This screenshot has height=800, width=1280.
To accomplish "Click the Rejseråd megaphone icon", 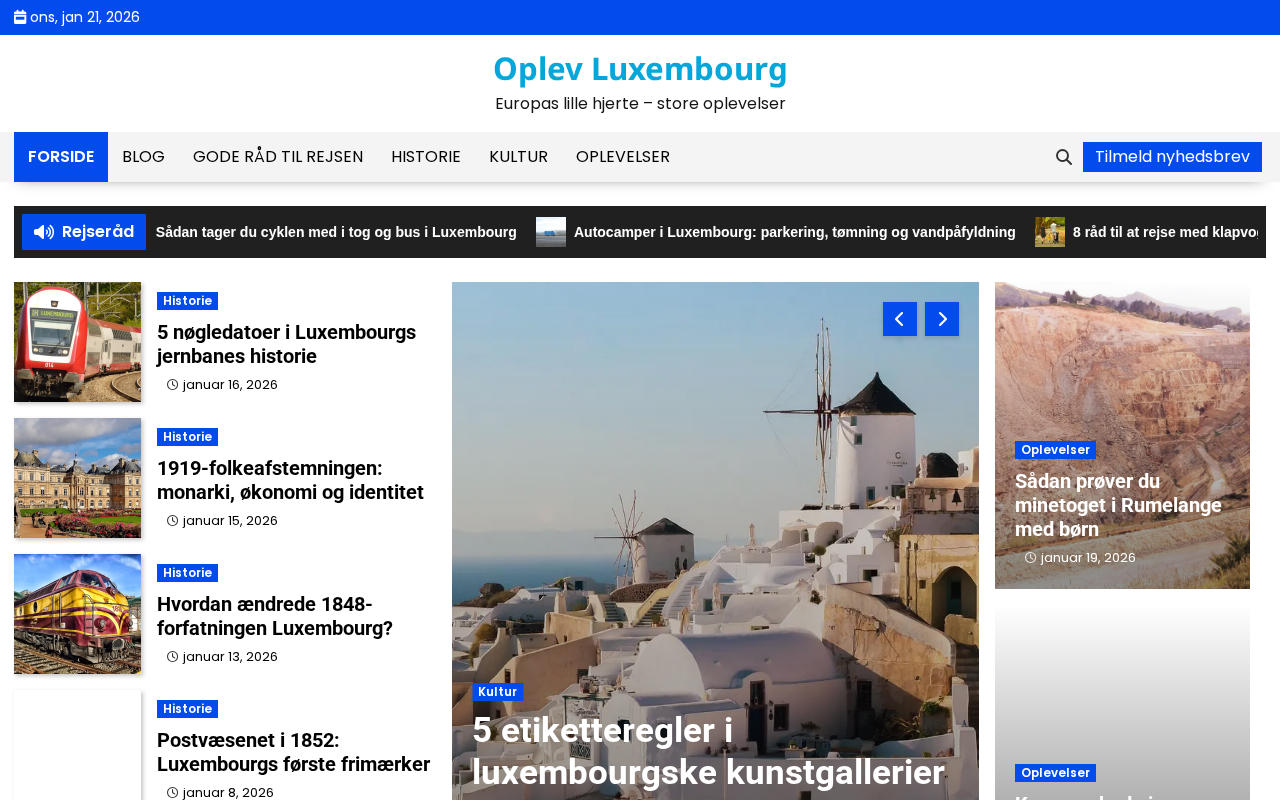I will pyautogui.click(x=44, y=232).
